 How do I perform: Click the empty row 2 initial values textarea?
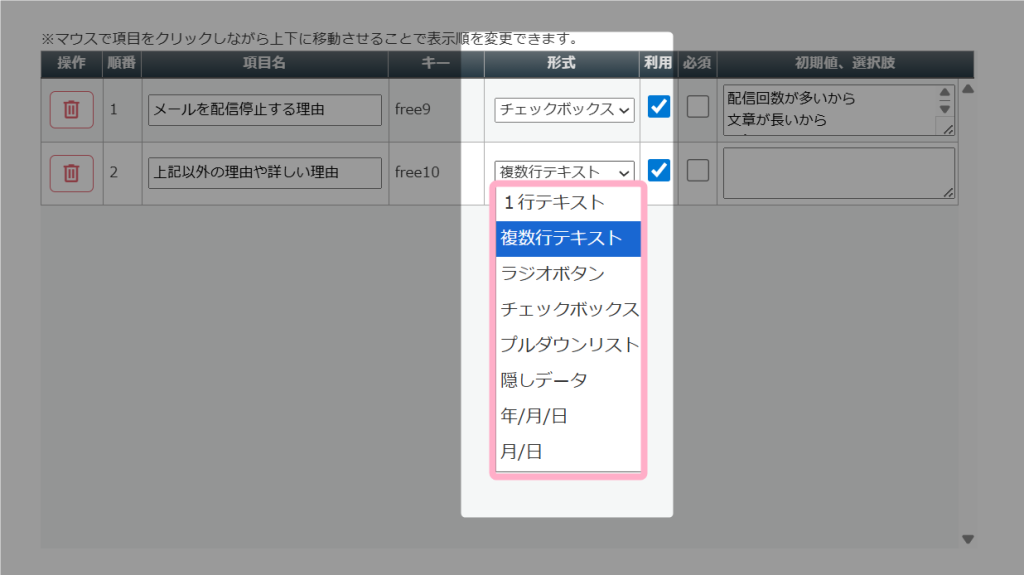[839, 173]
